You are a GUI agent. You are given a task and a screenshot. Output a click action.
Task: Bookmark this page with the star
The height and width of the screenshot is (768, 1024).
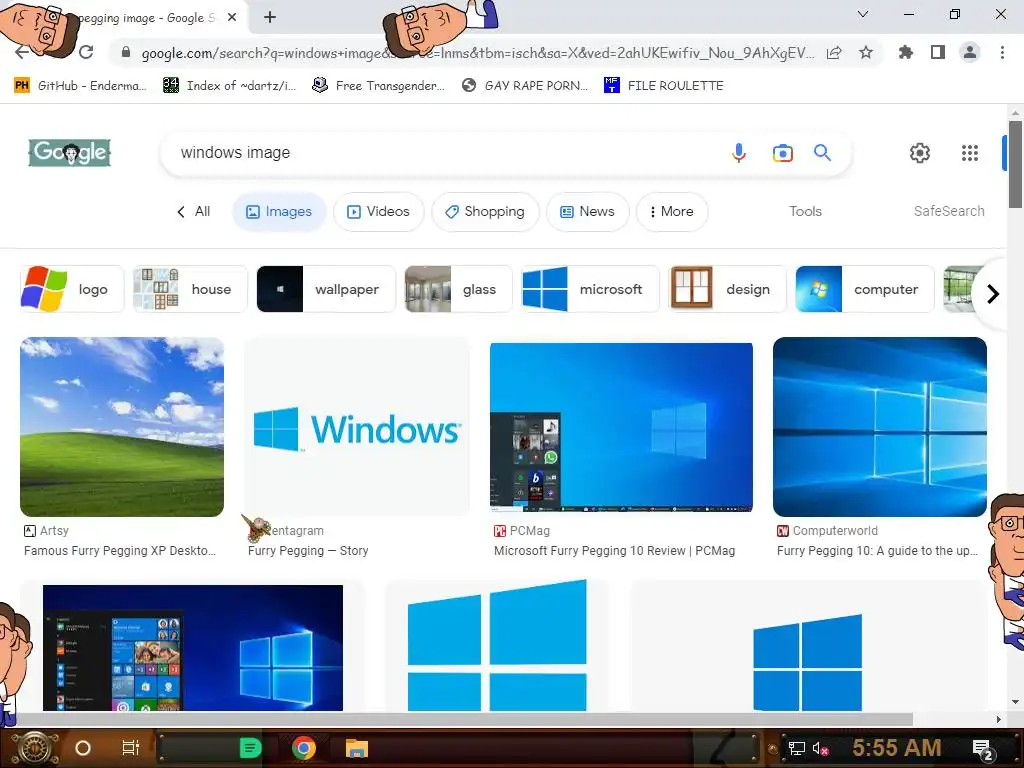click(866, 52)
